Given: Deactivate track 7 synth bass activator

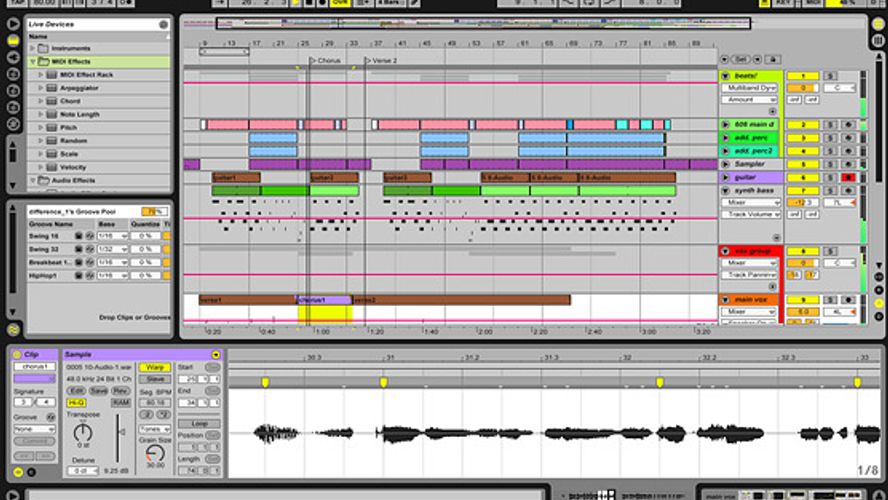Looking at the screenshot, I should pyautogui.click(x=802, y=191).
